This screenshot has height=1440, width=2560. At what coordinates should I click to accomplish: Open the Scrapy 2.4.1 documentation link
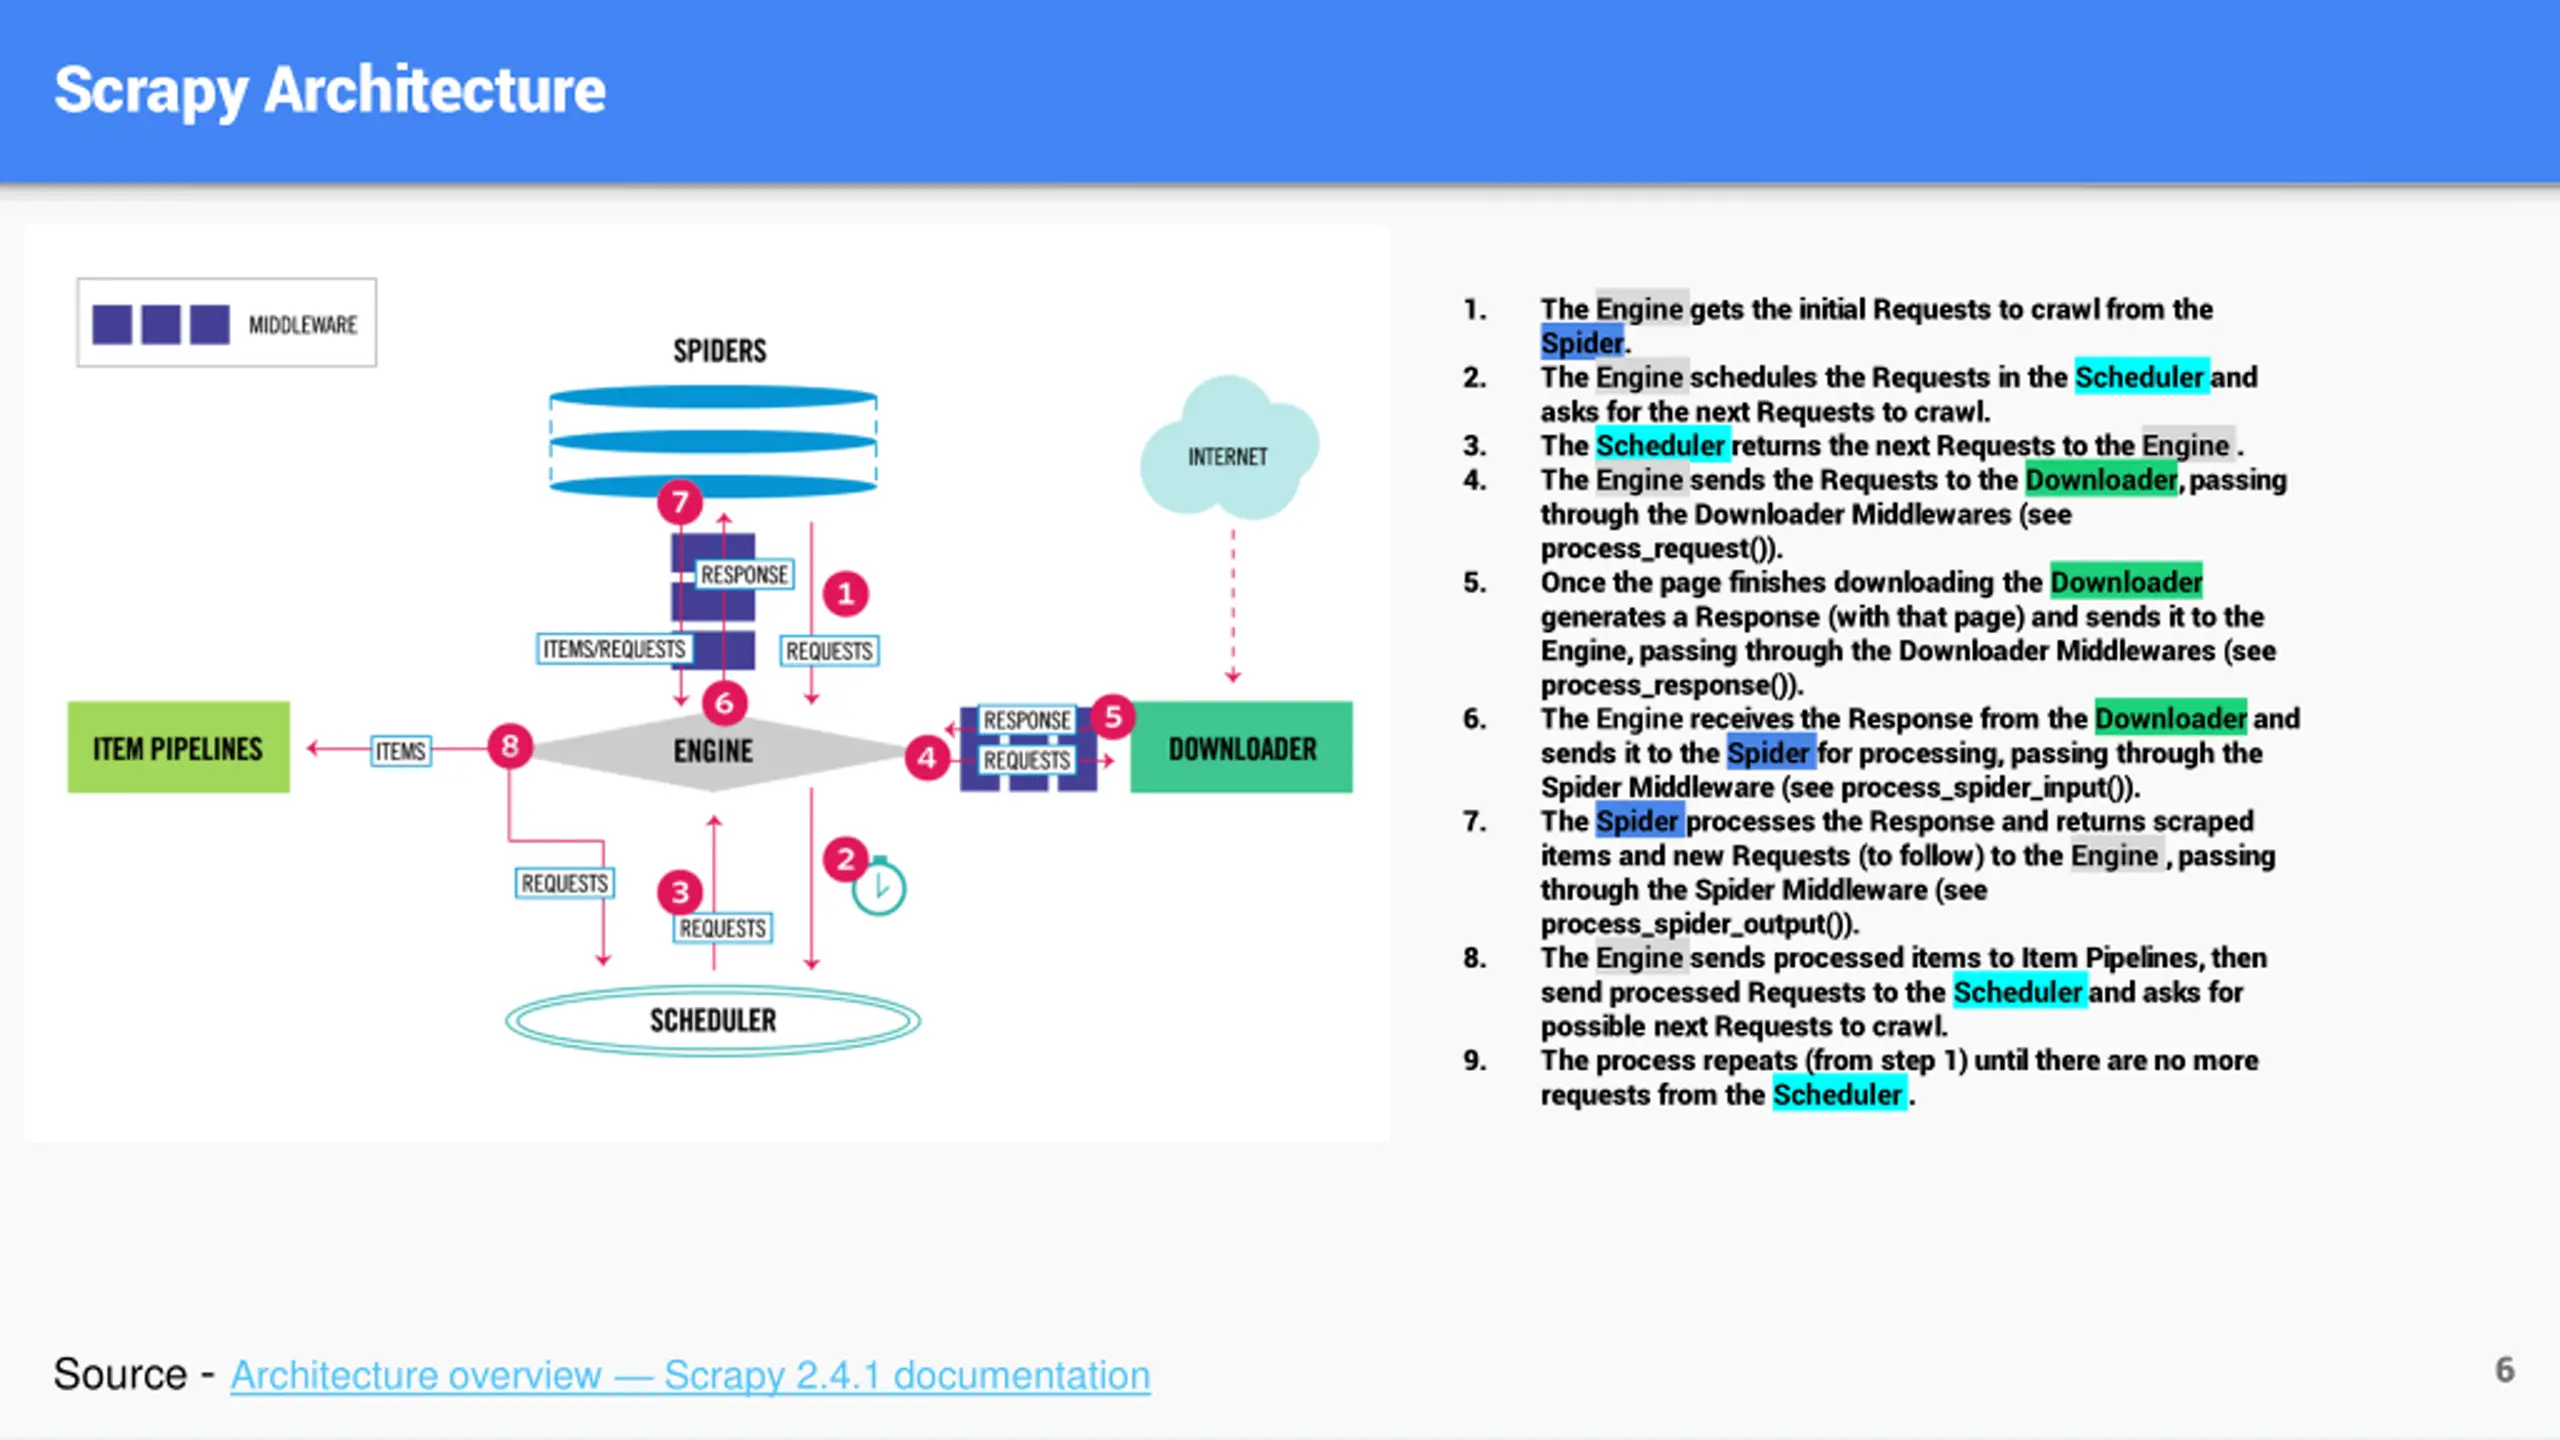pyautogui.click(x=690, y=1375)
